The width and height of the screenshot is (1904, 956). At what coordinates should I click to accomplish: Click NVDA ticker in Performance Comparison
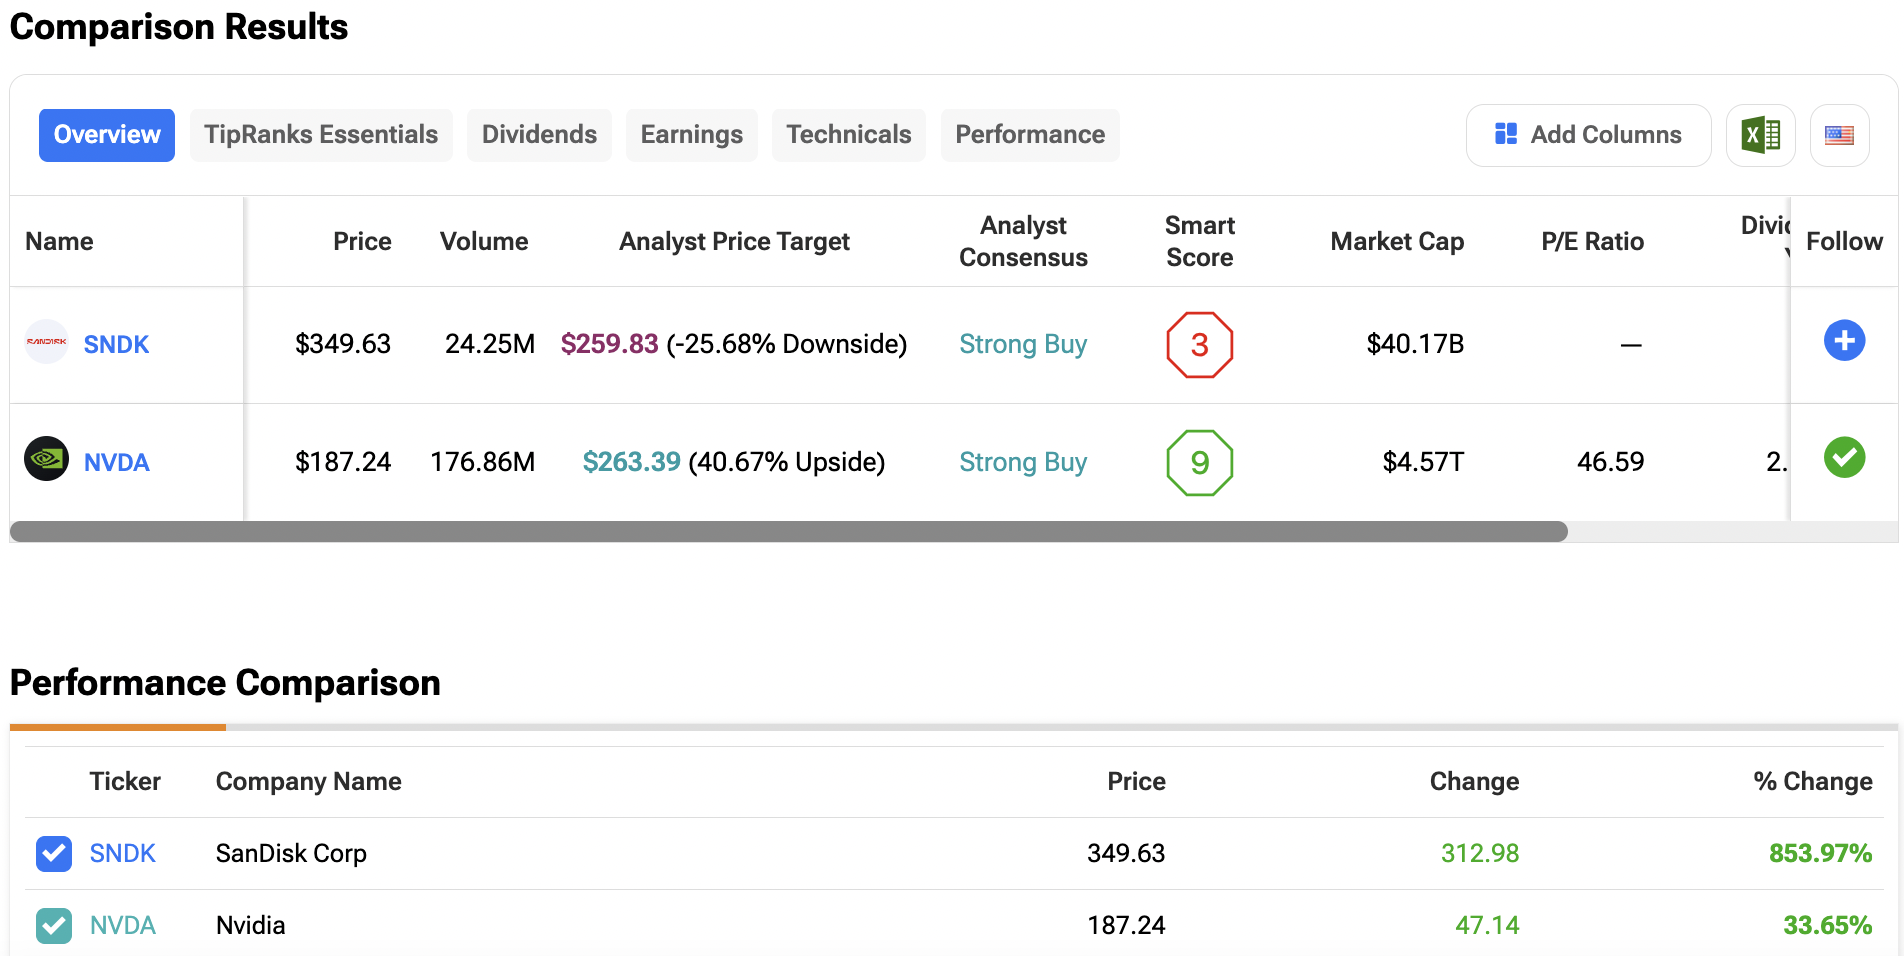point(123,925)
